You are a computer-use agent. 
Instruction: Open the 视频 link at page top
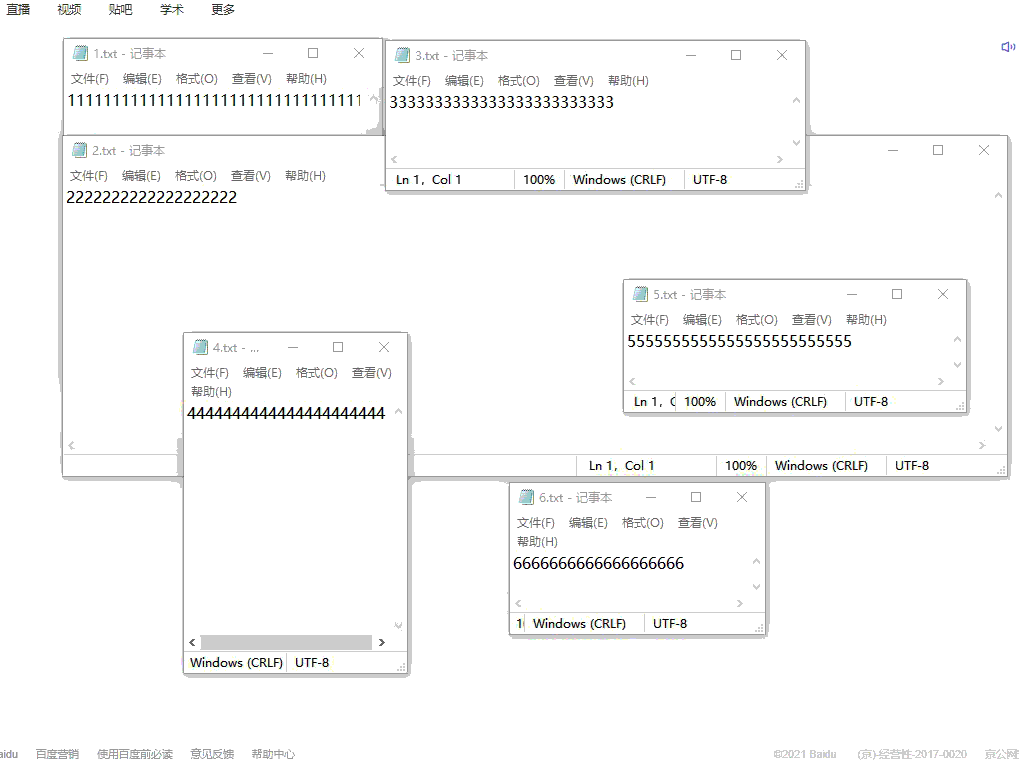[x=70, y=10]
